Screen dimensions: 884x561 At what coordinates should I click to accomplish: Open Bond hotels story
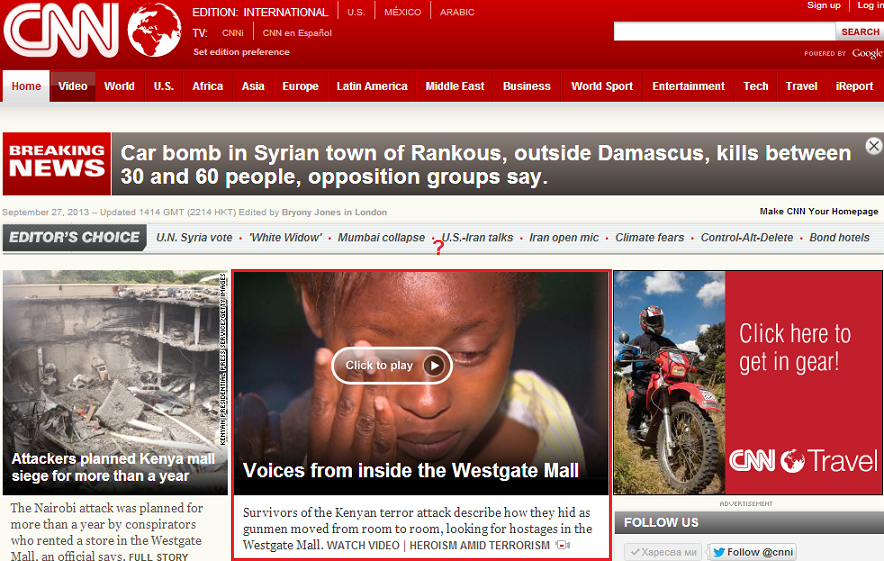pos(839,237)
